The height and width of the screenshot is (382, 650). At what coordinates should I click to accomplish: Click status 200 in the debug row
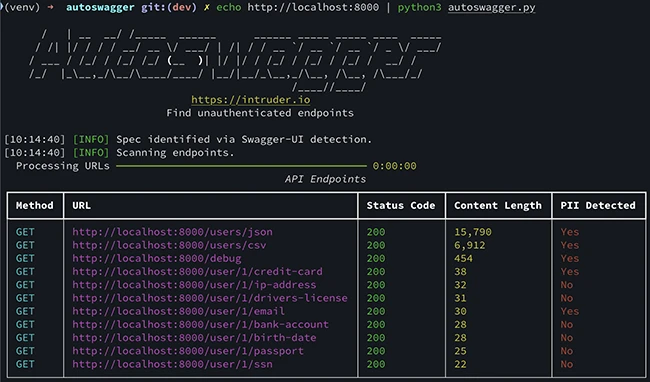click(x=376, y=259)
